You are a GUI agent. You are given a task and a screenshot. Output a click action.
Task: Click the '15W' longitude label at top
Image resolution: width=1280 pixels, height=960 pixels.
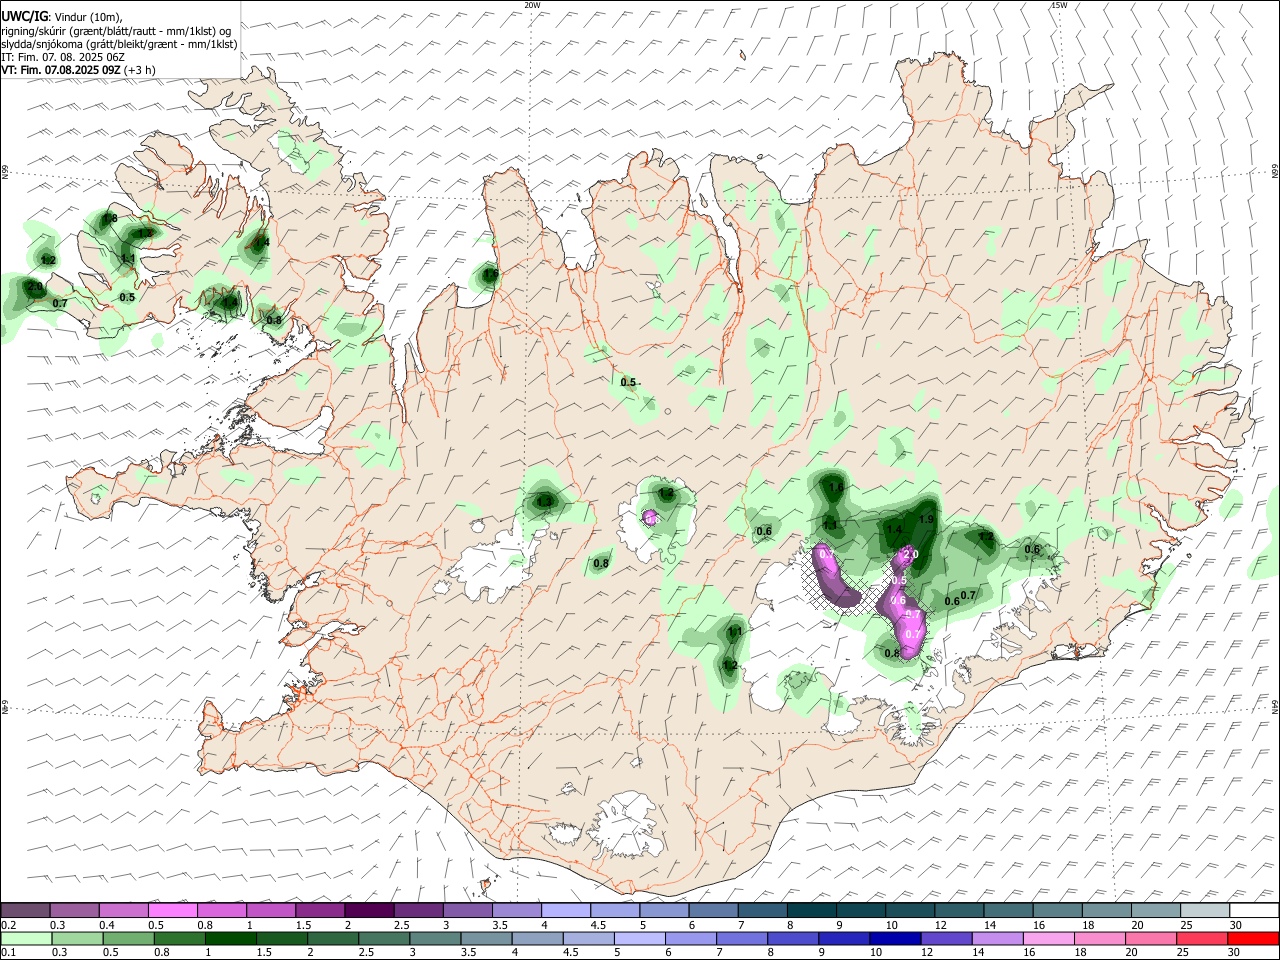coord(1059,5)
